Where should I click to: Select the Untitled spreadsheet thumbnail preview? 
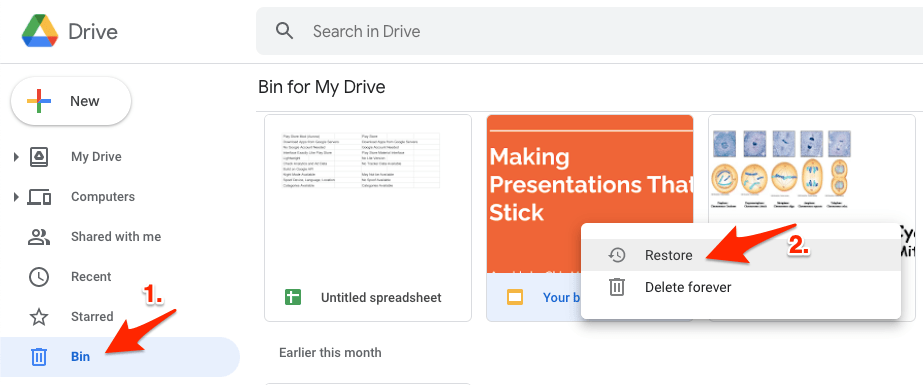click(368, 194)
